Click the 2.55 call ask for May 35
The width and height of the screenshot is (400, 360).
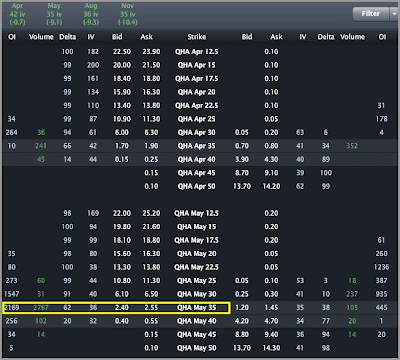tap(151, 308)
